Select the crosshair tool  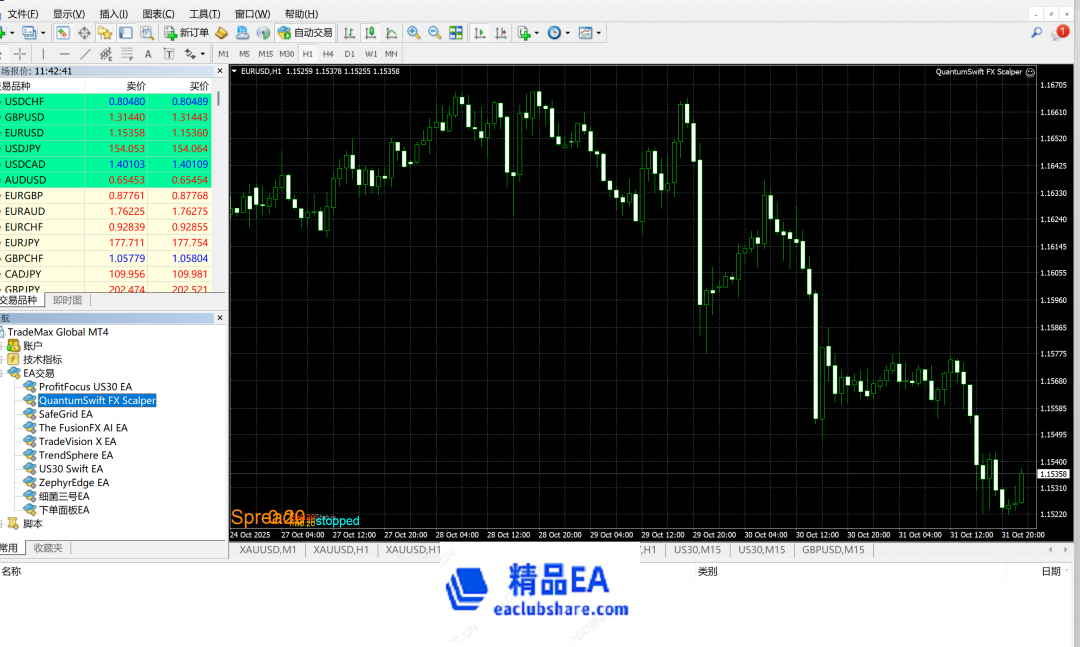[x=19, y=53]
